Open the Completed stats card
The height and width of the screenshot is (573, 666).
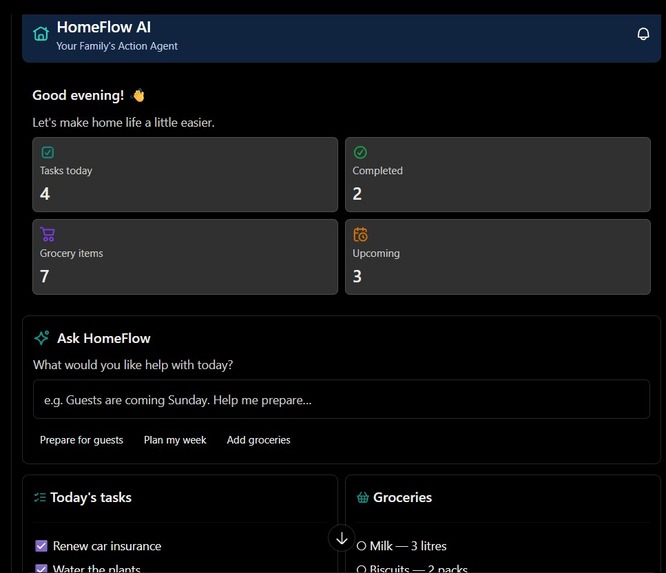coord(498,175)
